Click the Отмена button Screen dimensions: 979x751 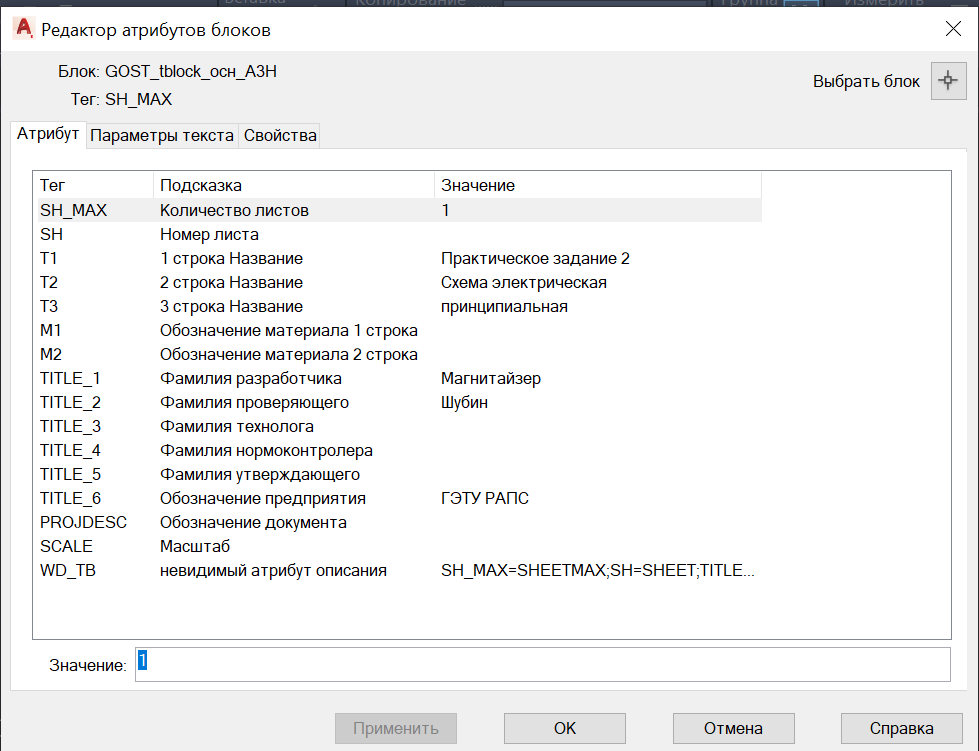click(733, 729)
